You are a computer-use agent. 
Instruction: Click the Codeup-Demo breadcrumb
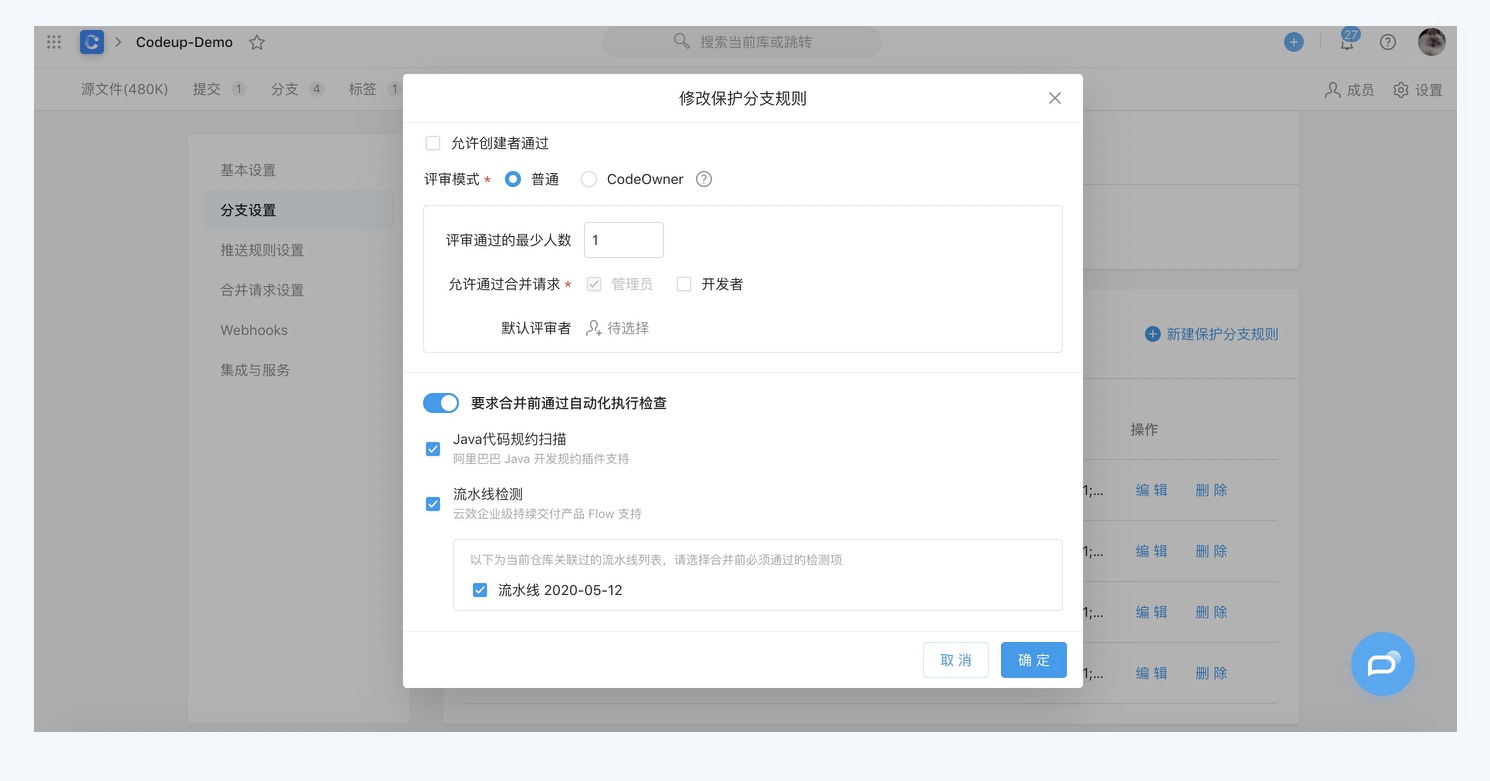coord(184,42)
